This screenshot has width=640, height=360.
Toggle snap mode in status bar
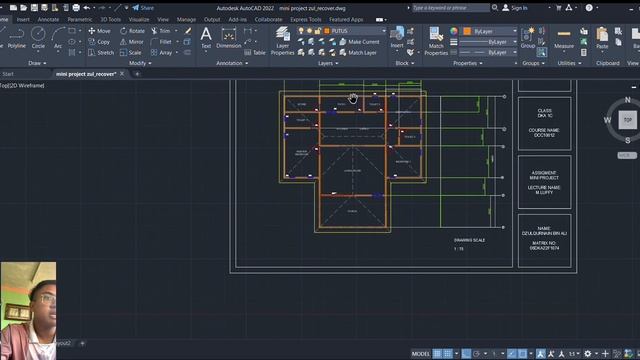448,353
